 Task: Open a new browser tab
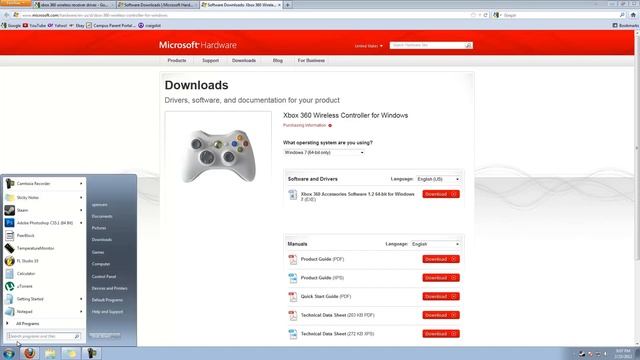coord(288,5)
